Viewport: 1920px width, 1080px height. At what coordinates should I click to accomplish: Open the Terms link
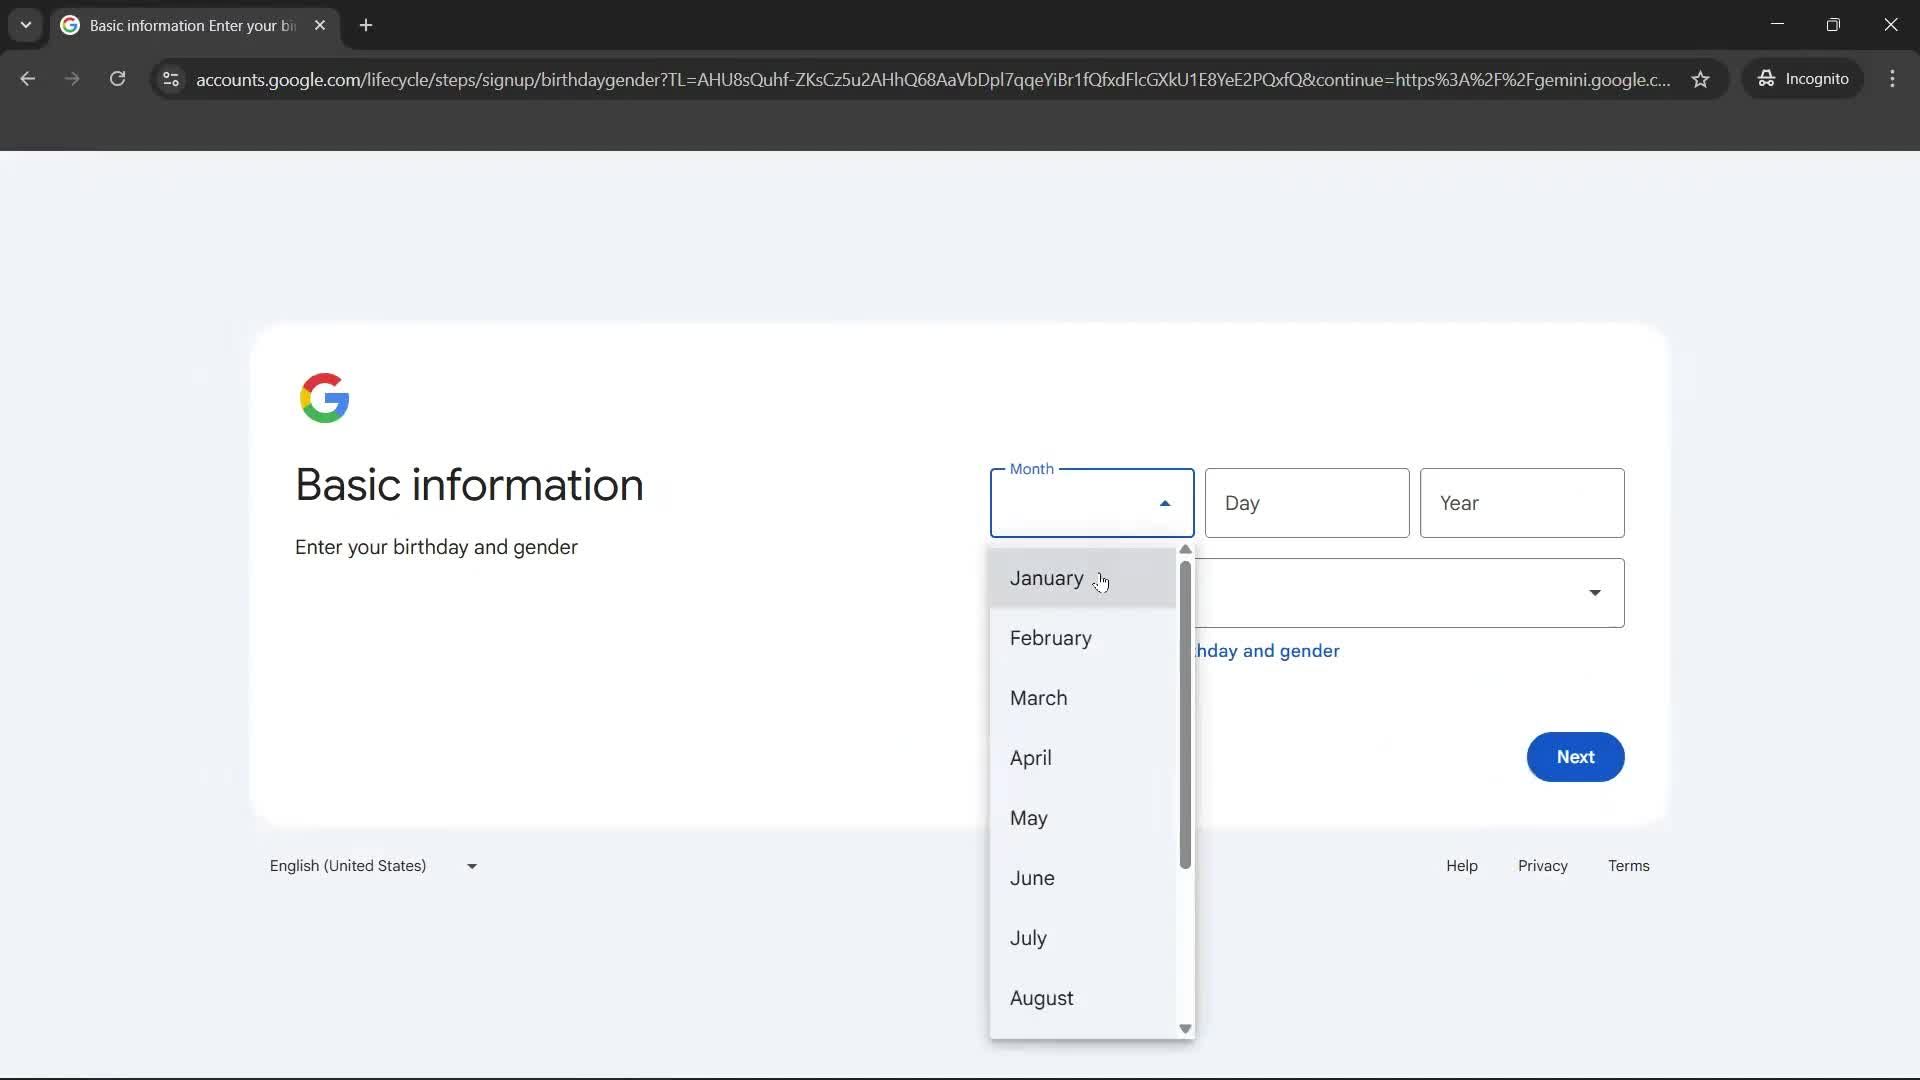coord(1628,865)
